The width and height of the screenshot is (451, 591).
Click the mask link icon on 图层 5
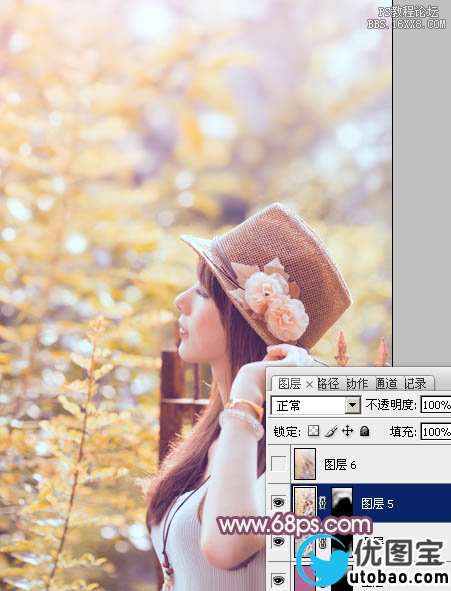point(323,503)
